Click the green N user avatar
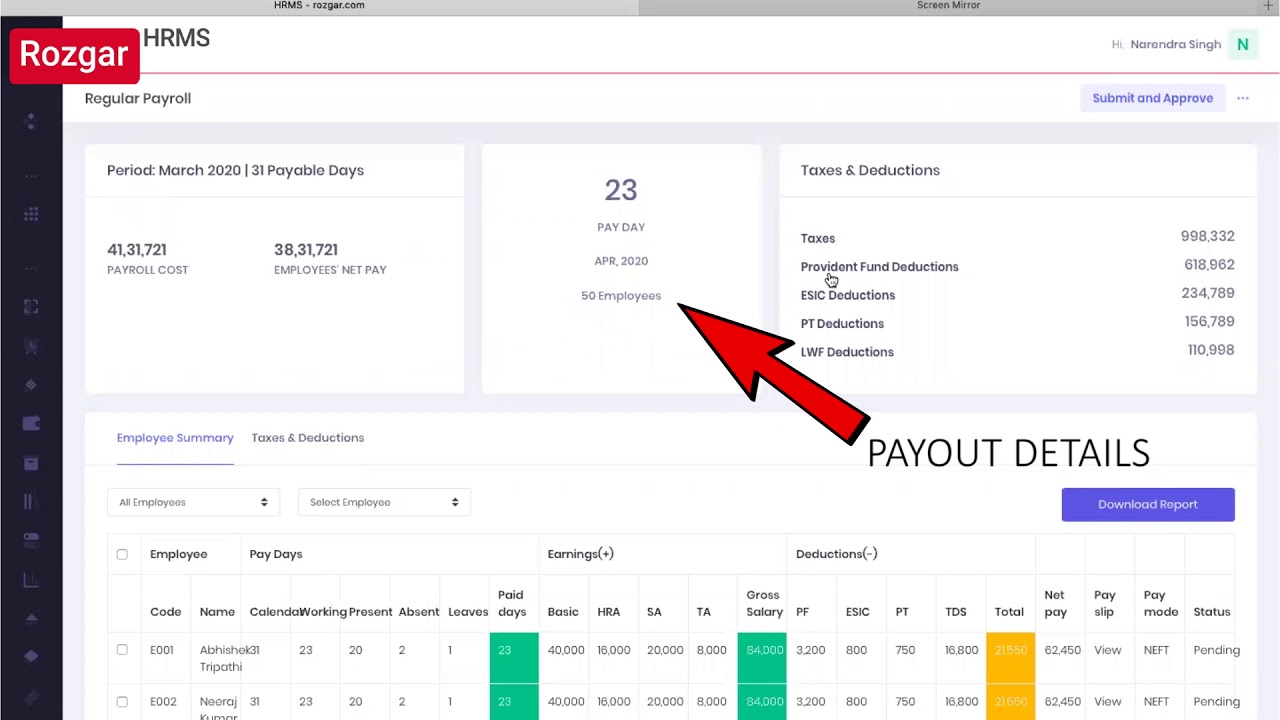1280x720 pixels. tap(1243, 44)
